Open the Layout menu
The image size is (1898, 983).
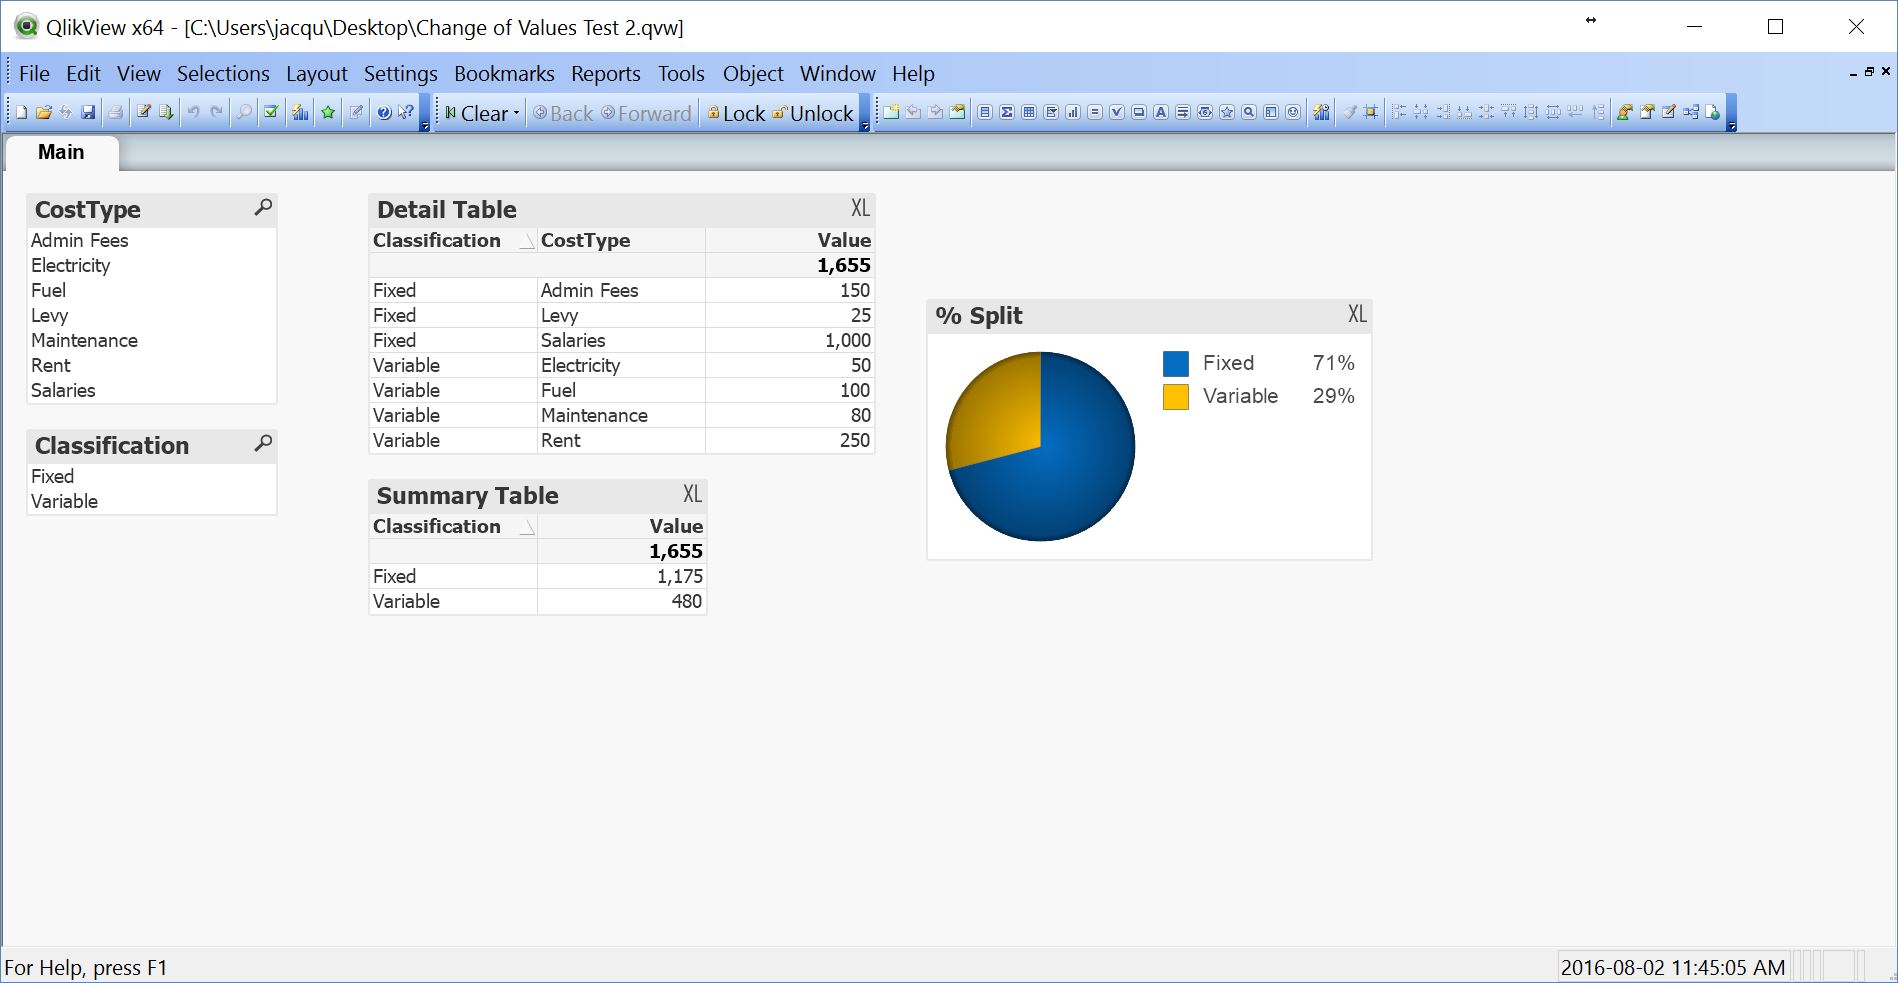[x=316, y=74]
